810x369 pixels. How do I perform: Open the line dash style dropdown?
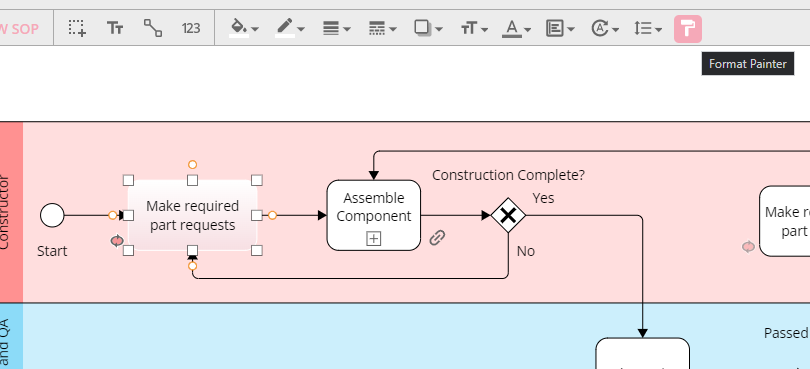(x=382, y=28)
